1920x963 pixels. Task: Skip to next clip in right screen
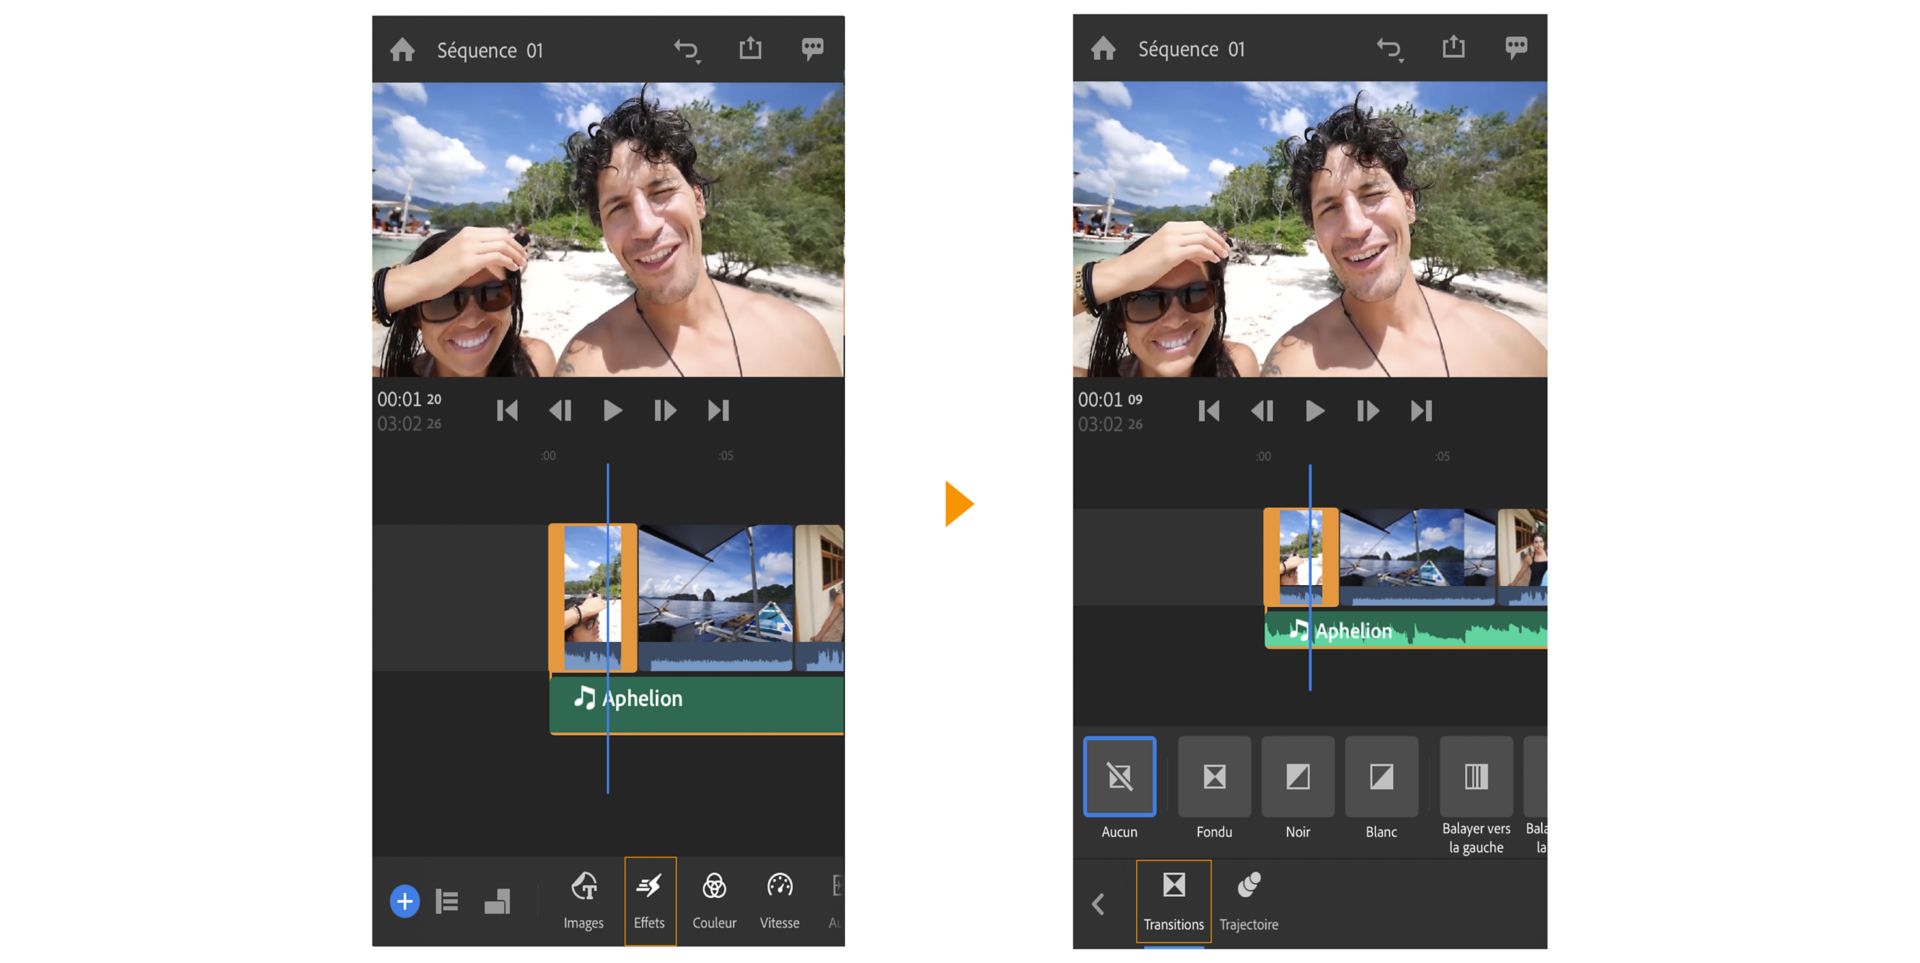point(1421,411)
